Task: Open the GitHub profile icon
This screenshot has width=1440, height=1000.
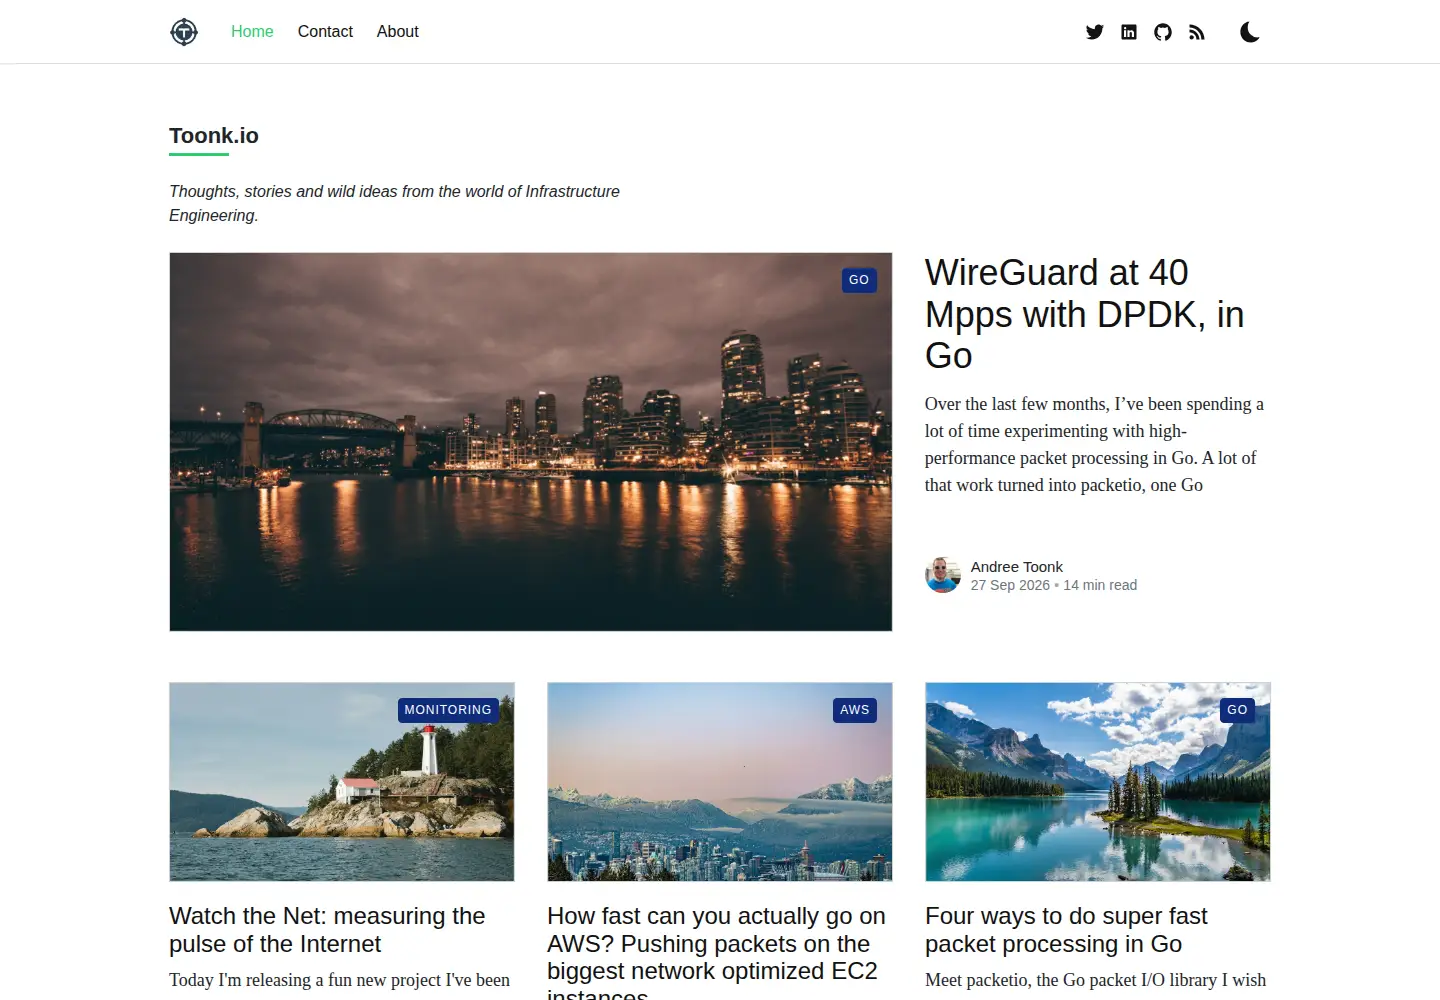Action: pyautogui.click(x=1163, y=32)
